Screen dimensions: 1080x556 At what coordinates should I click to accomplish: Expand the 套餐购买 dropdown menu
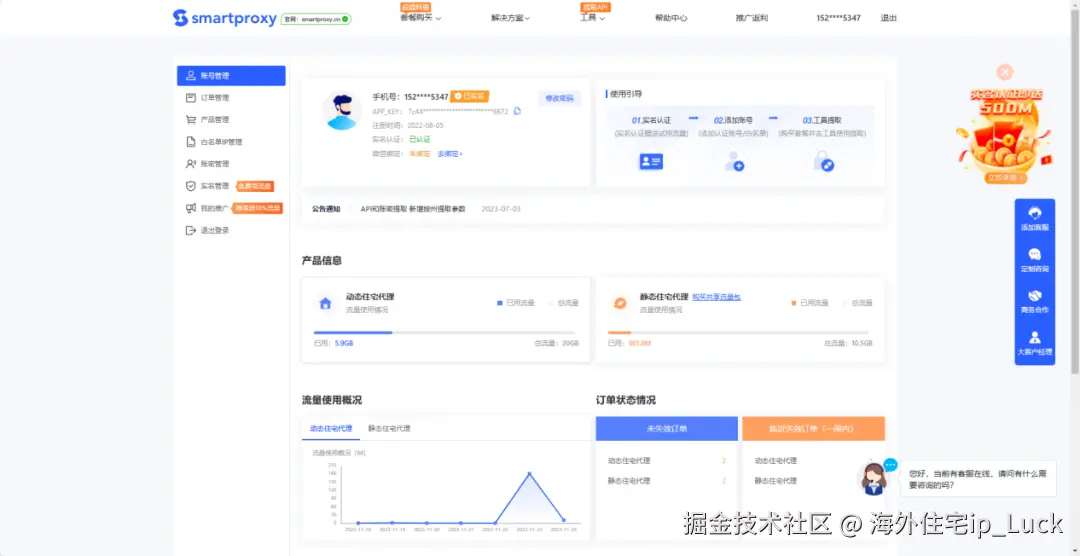pyautogui.click(x=420, y=18)
